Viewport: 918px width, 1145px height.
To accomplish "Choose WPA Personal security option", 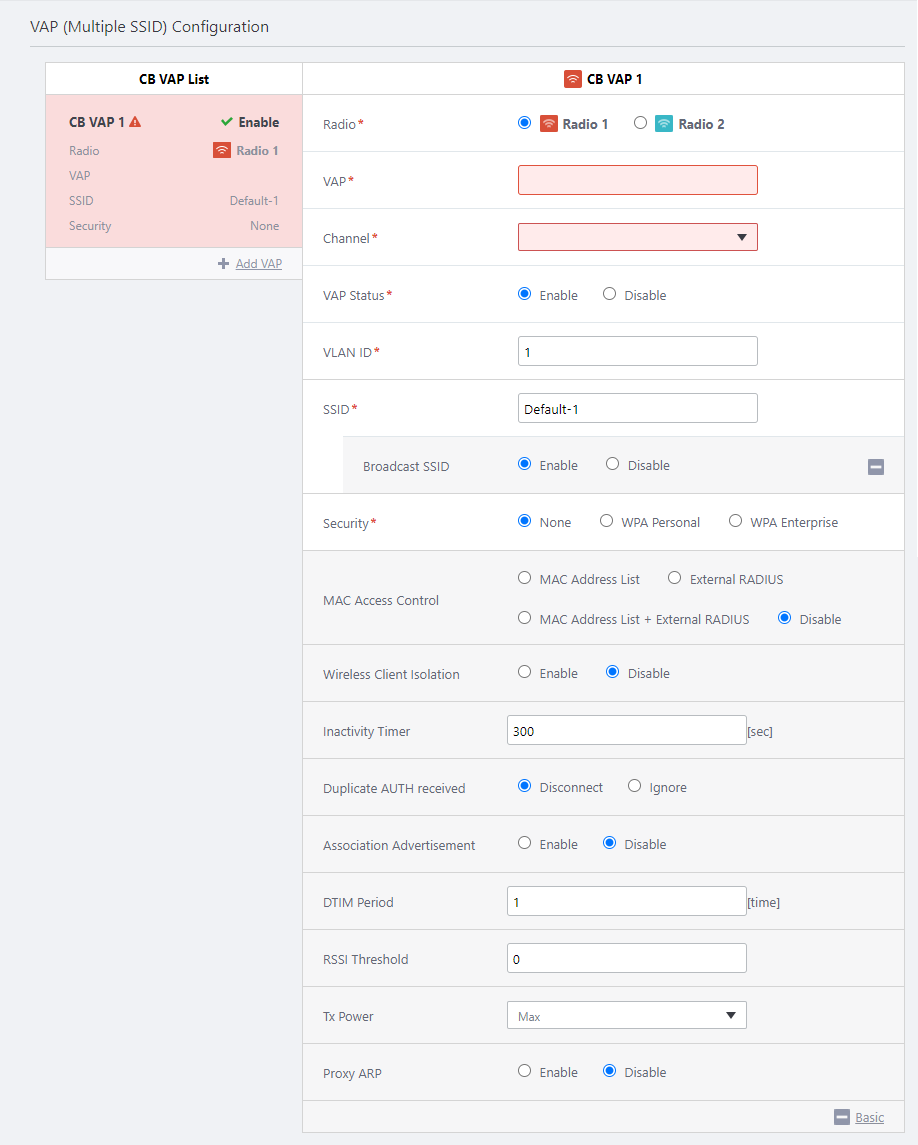I will (x=606, y=521).
